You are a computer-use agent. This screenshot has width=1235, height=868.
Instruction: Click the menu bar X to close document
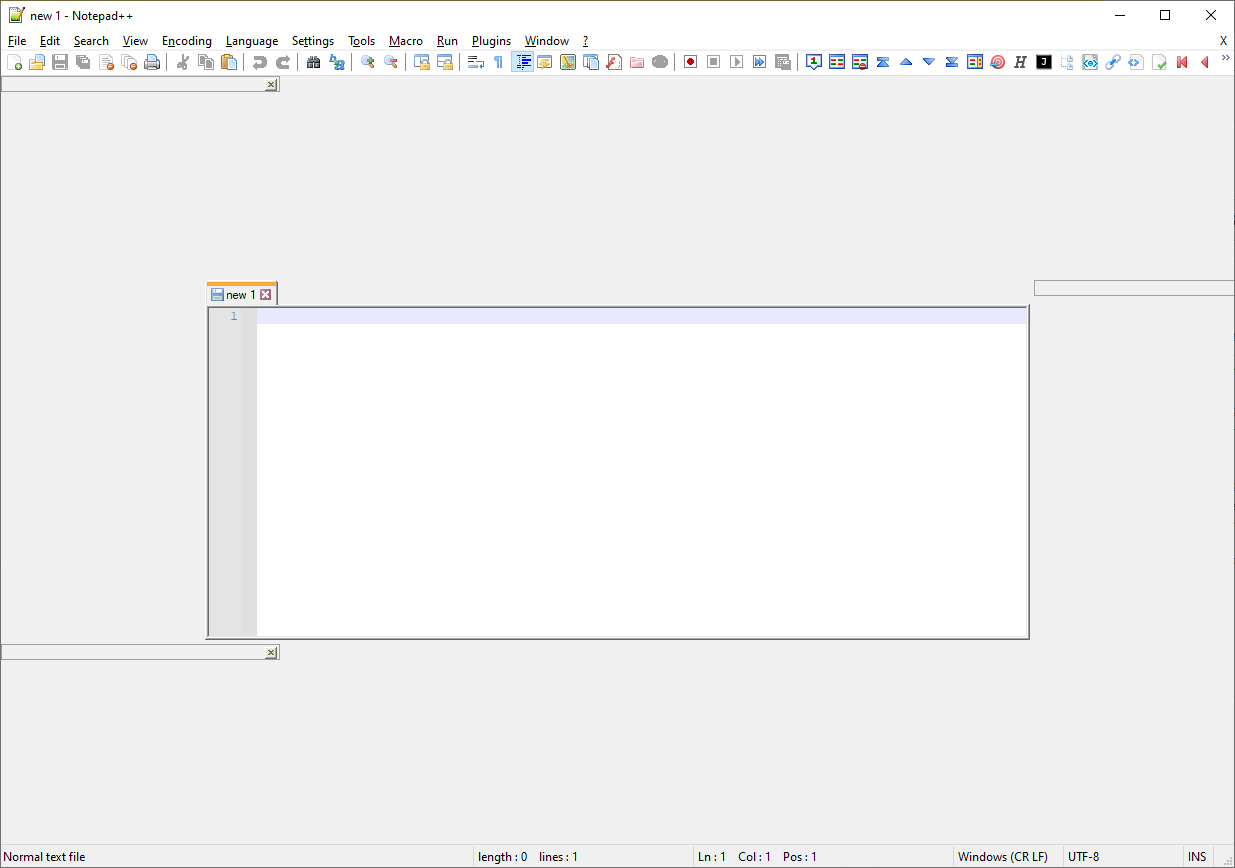click(1223, 41)
